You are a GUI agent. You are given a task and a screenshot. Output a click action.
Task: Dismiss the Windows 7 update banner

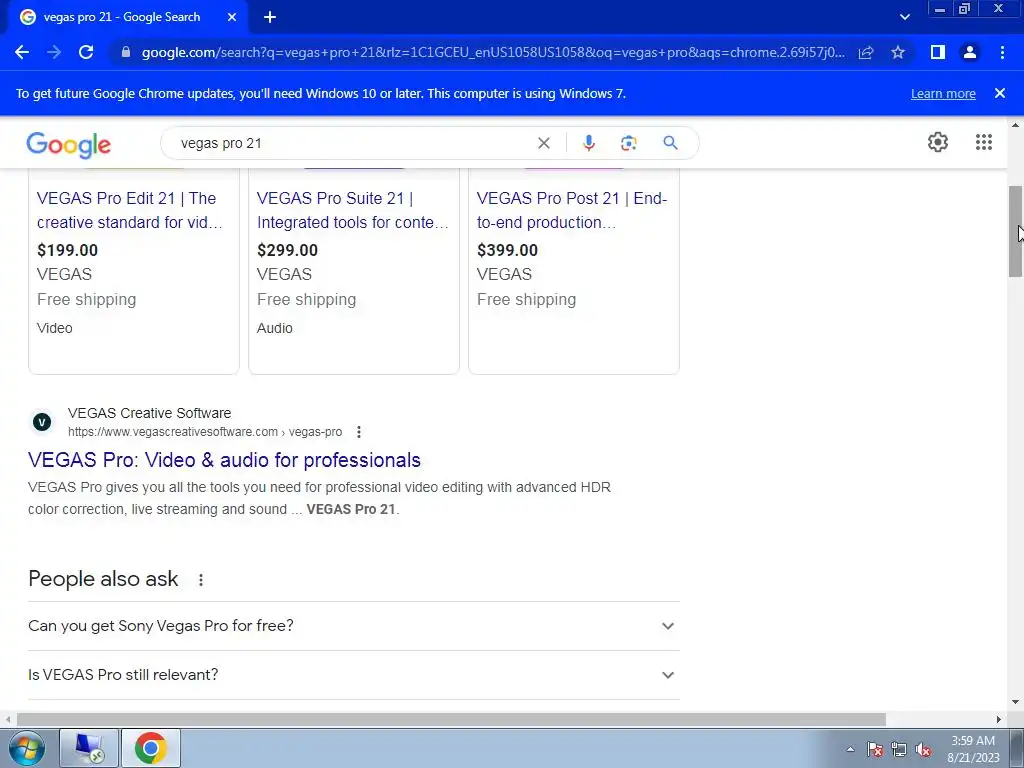coord(999,93)
